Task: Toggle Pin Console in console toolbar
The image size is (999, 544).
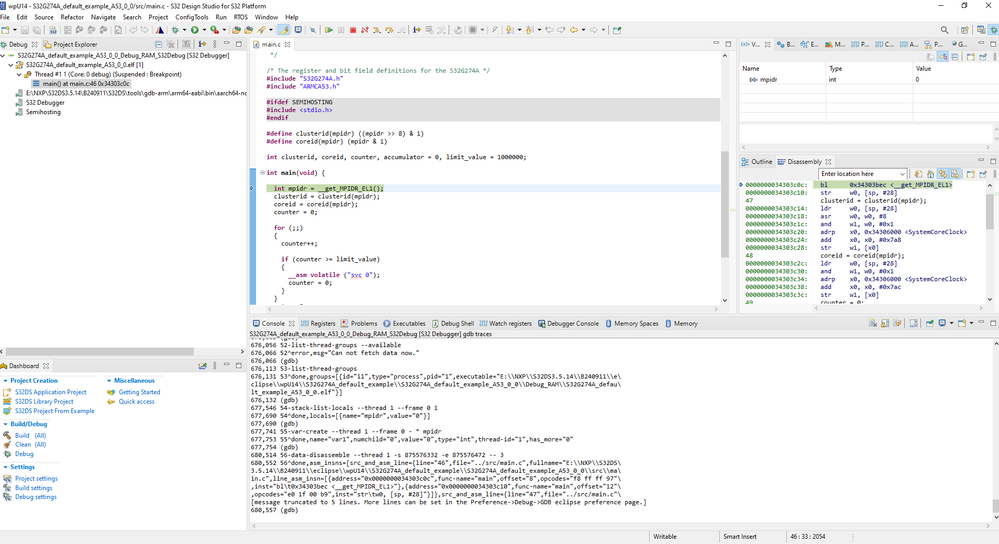Action: tap(930, 324)
